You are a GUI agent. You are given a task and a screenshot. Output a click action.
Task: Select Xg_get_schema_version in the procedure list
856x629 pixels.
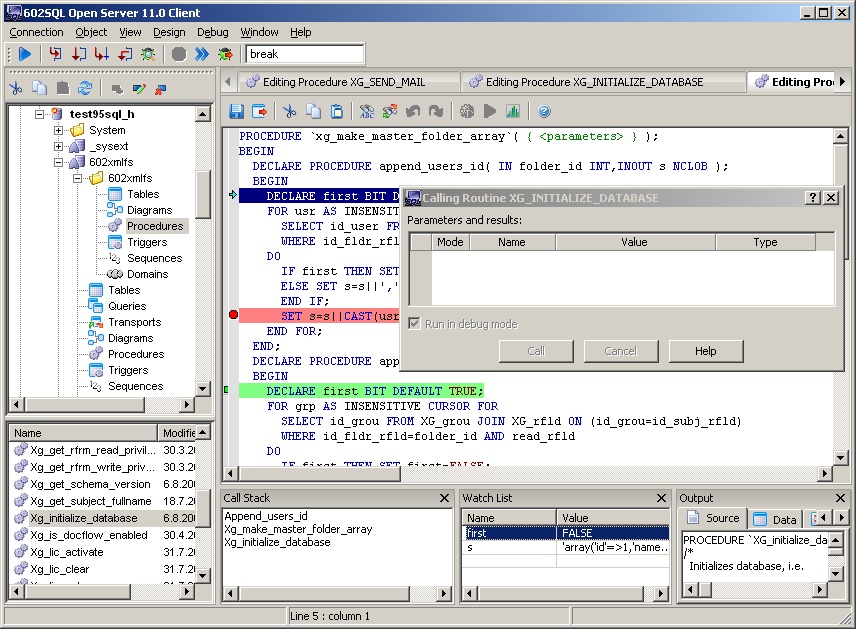point(90,484)
